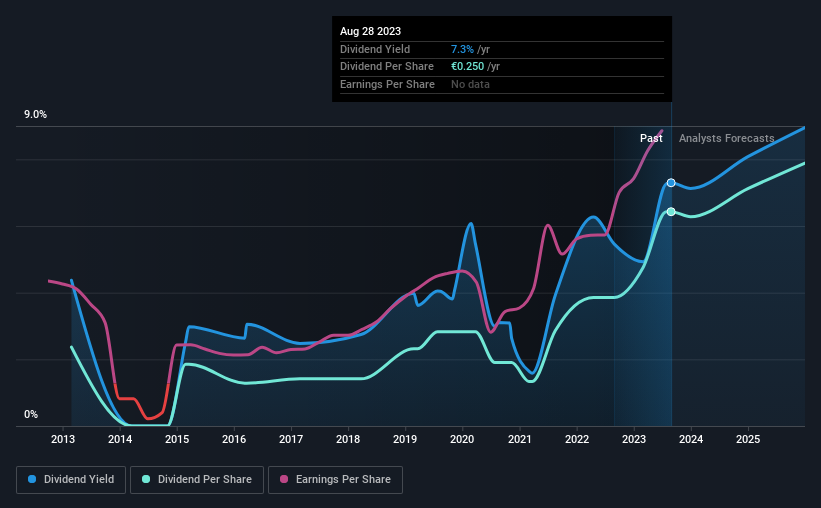This screenshot has width=821, height=508.
Task: Toggle the Dividend Yield legend button
Action: (71, 480)
